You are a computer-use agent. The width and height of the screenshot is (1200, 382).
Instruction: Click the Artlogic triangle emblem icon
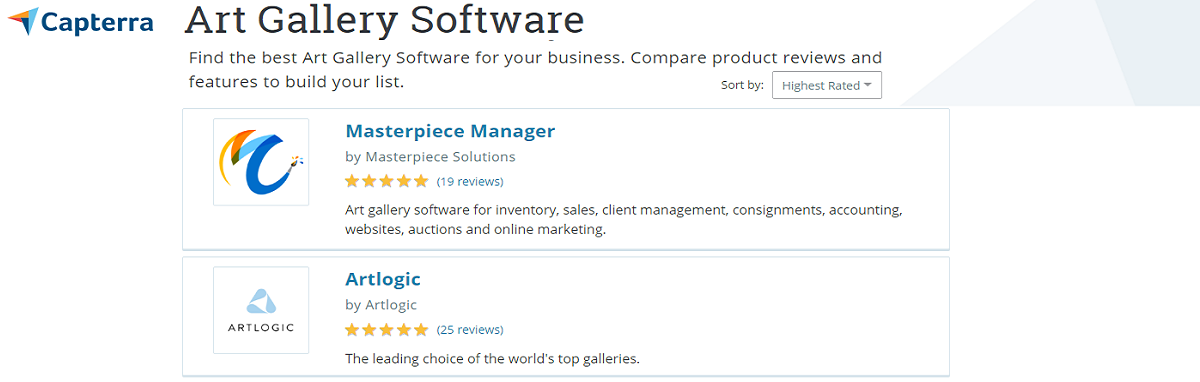[x=261, y=301]
